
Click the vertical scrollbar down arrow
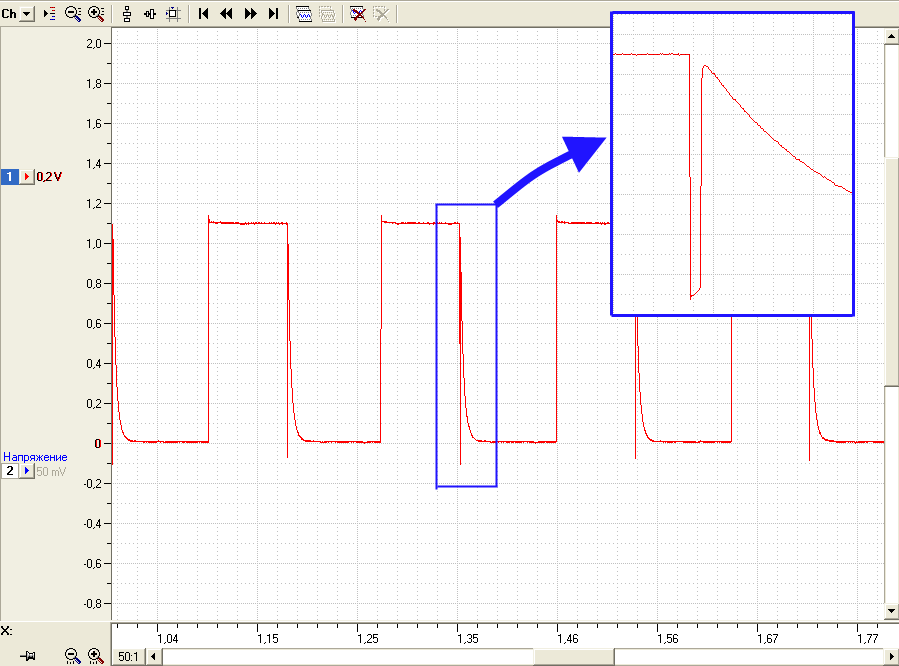pos(892,611)
